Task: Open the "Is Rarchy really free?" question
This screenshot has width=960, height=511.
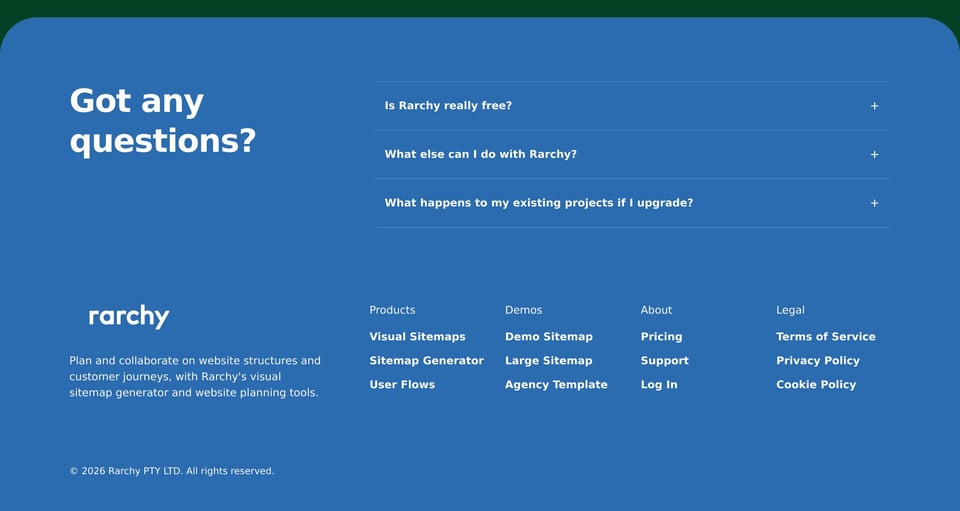Action: tap(632, 106)
